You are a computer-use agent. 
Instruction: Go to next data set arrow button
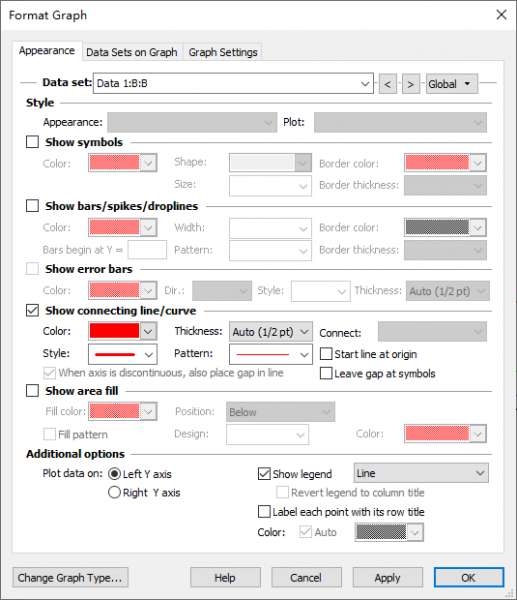coord(411,84)
